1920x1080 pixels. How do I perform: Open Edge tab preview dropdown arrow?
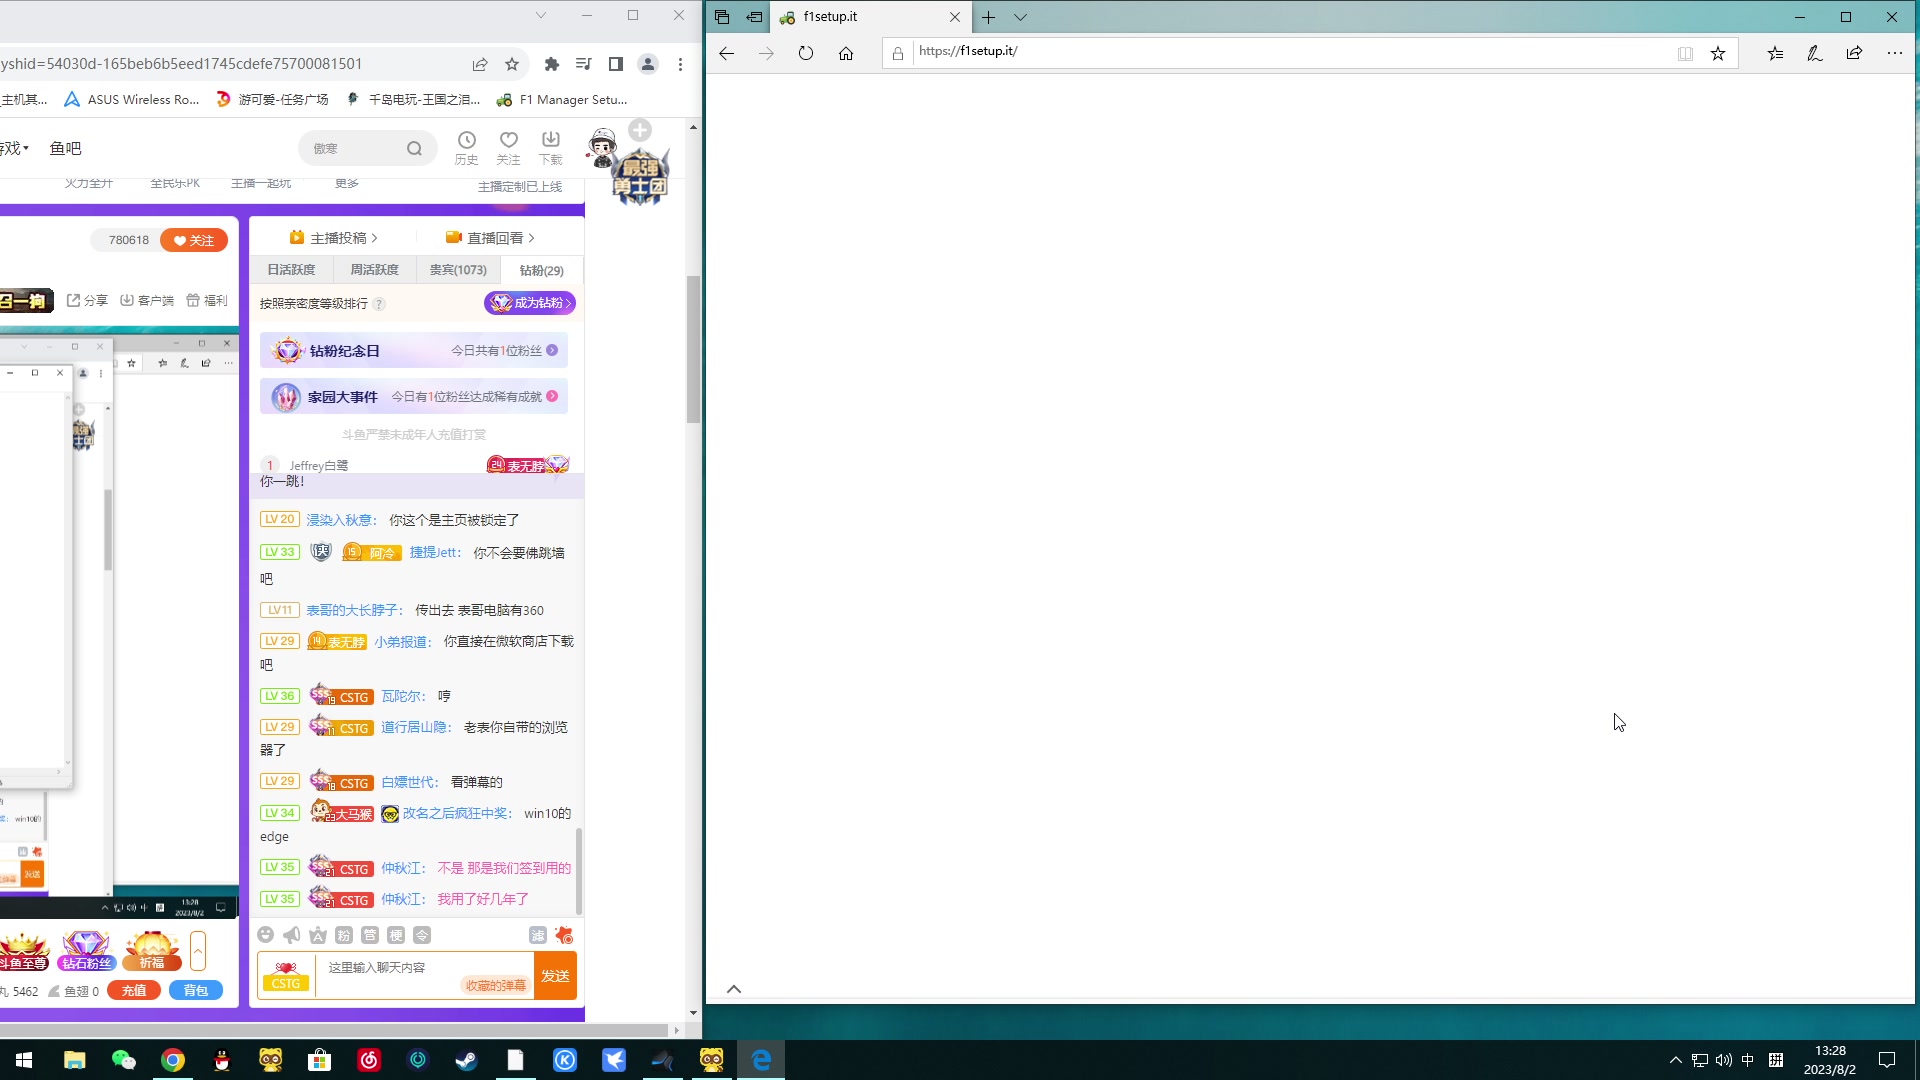(x=1020, y=17)
